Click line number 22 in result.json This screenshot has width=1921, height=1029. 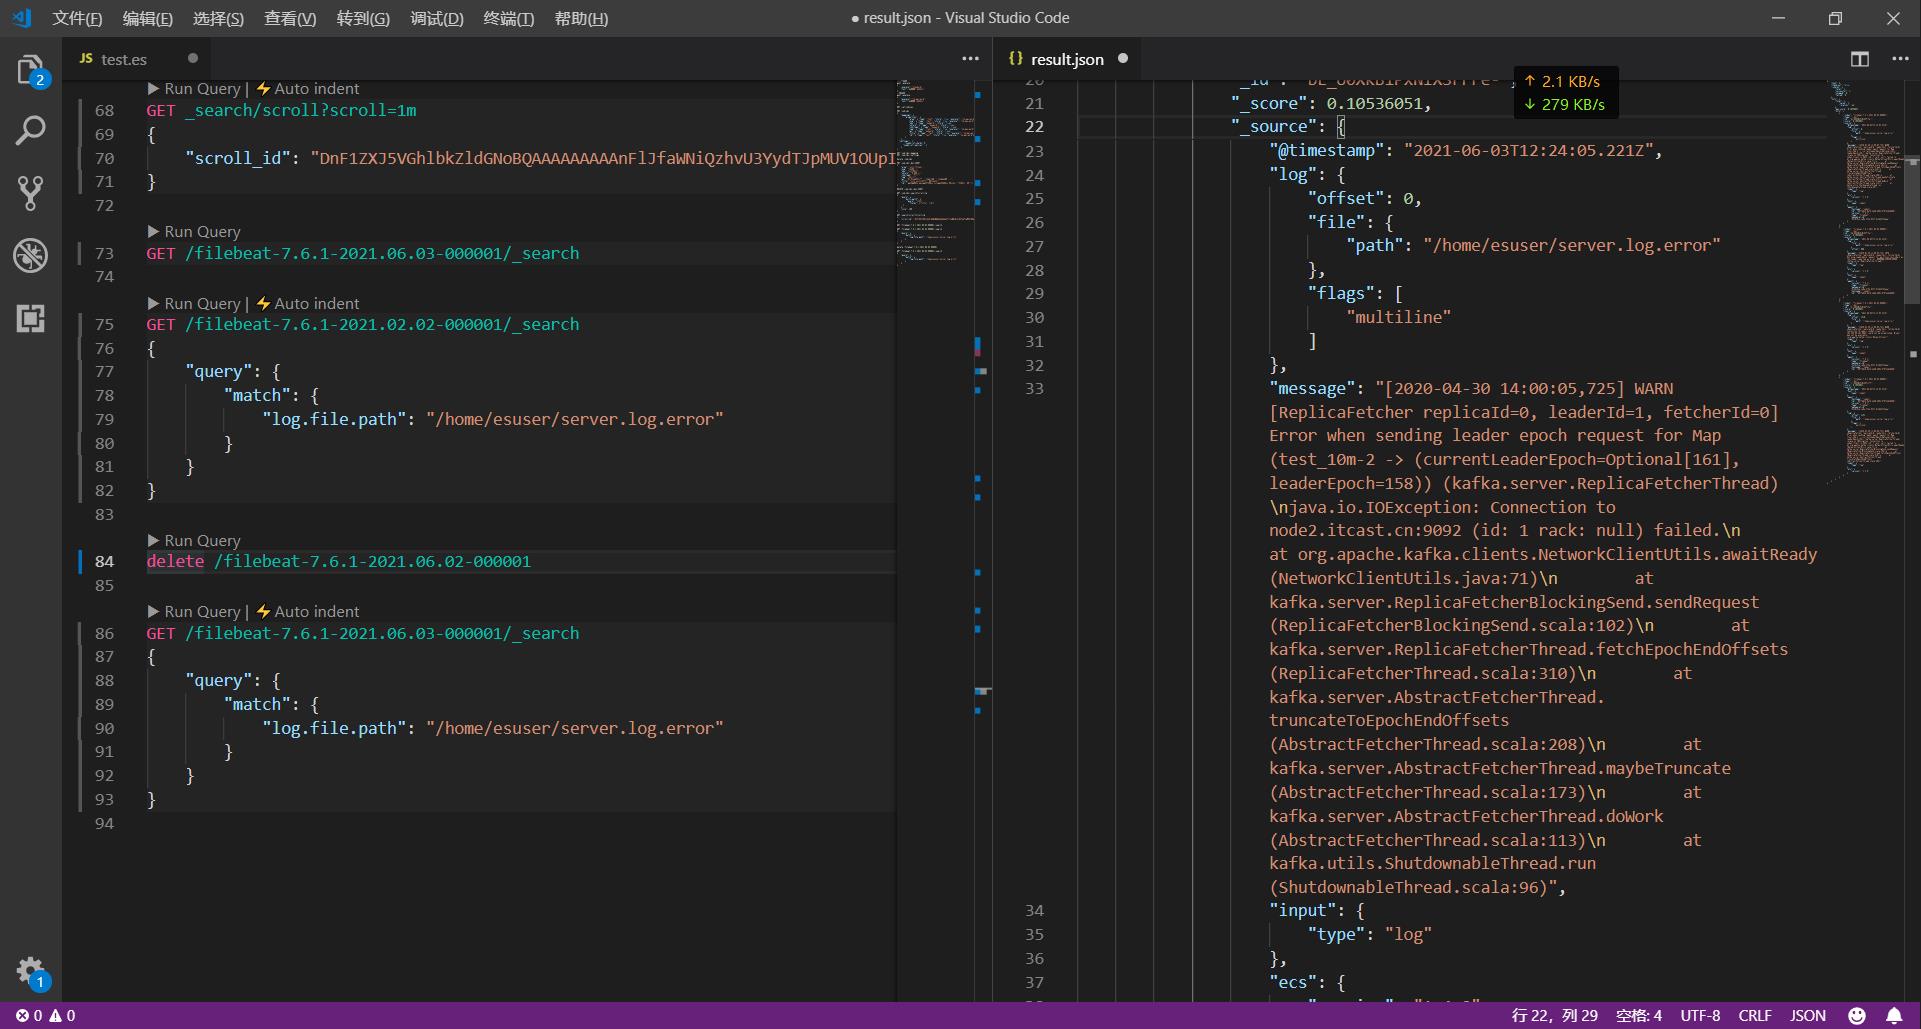(x=1034, y=126)
